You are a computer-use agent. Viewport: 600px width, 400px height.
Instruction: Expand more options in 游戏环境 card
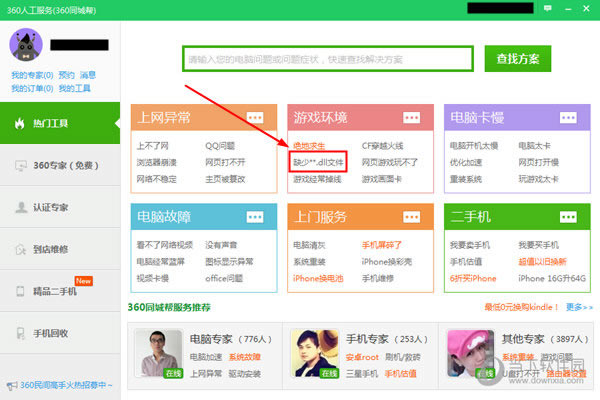point(411,118)
